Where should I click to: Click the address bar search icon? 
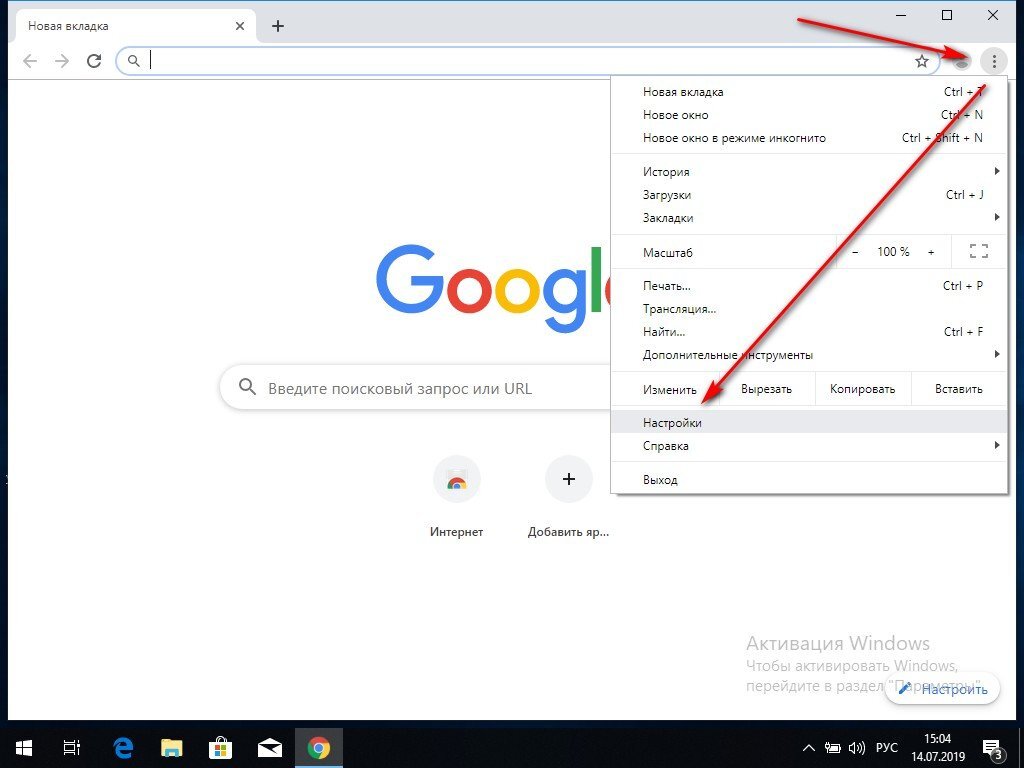click(x=133, y=61)
